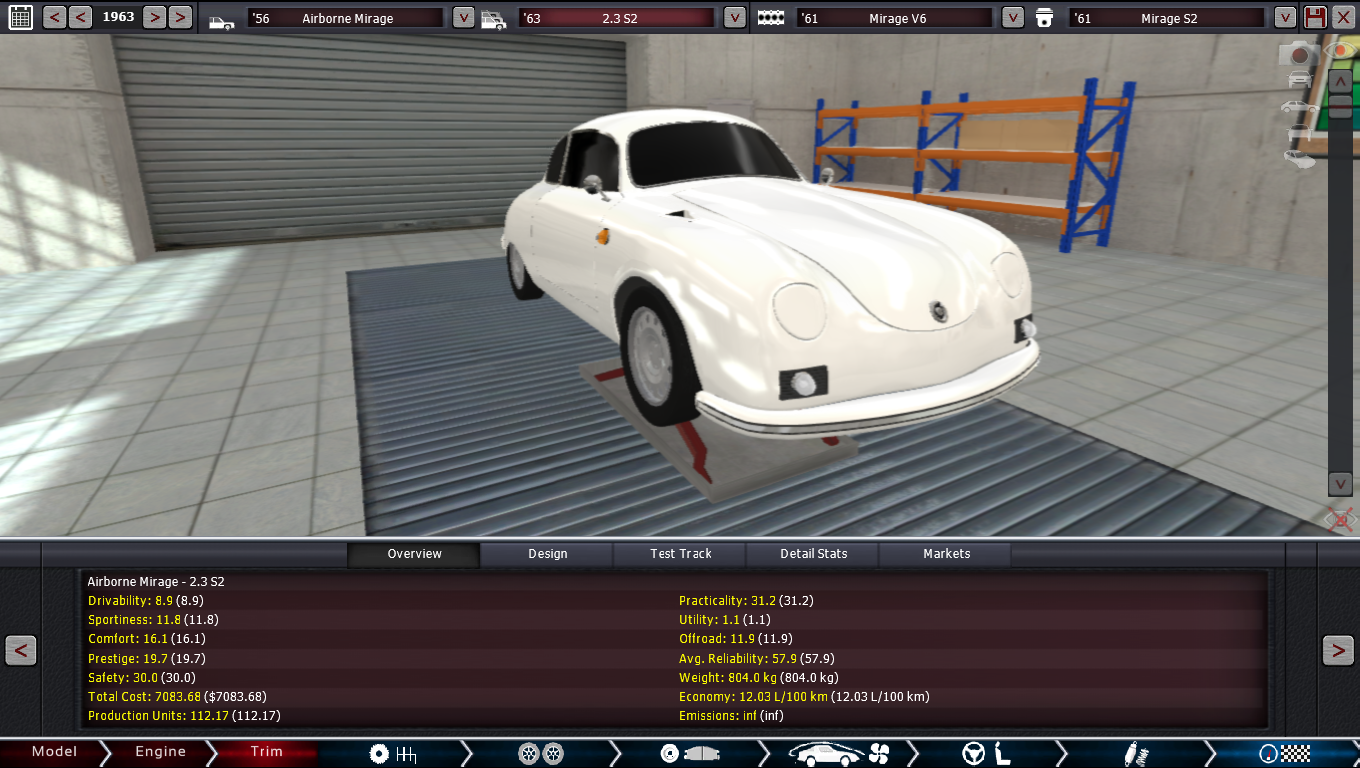Open the aerodynamics and cooling section

pos(838,753)
